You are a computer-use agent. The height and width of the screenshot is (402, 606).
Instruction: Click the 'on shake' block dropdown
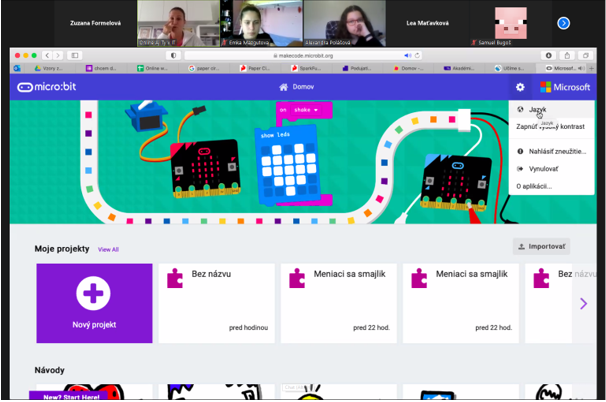pos(305,110)
